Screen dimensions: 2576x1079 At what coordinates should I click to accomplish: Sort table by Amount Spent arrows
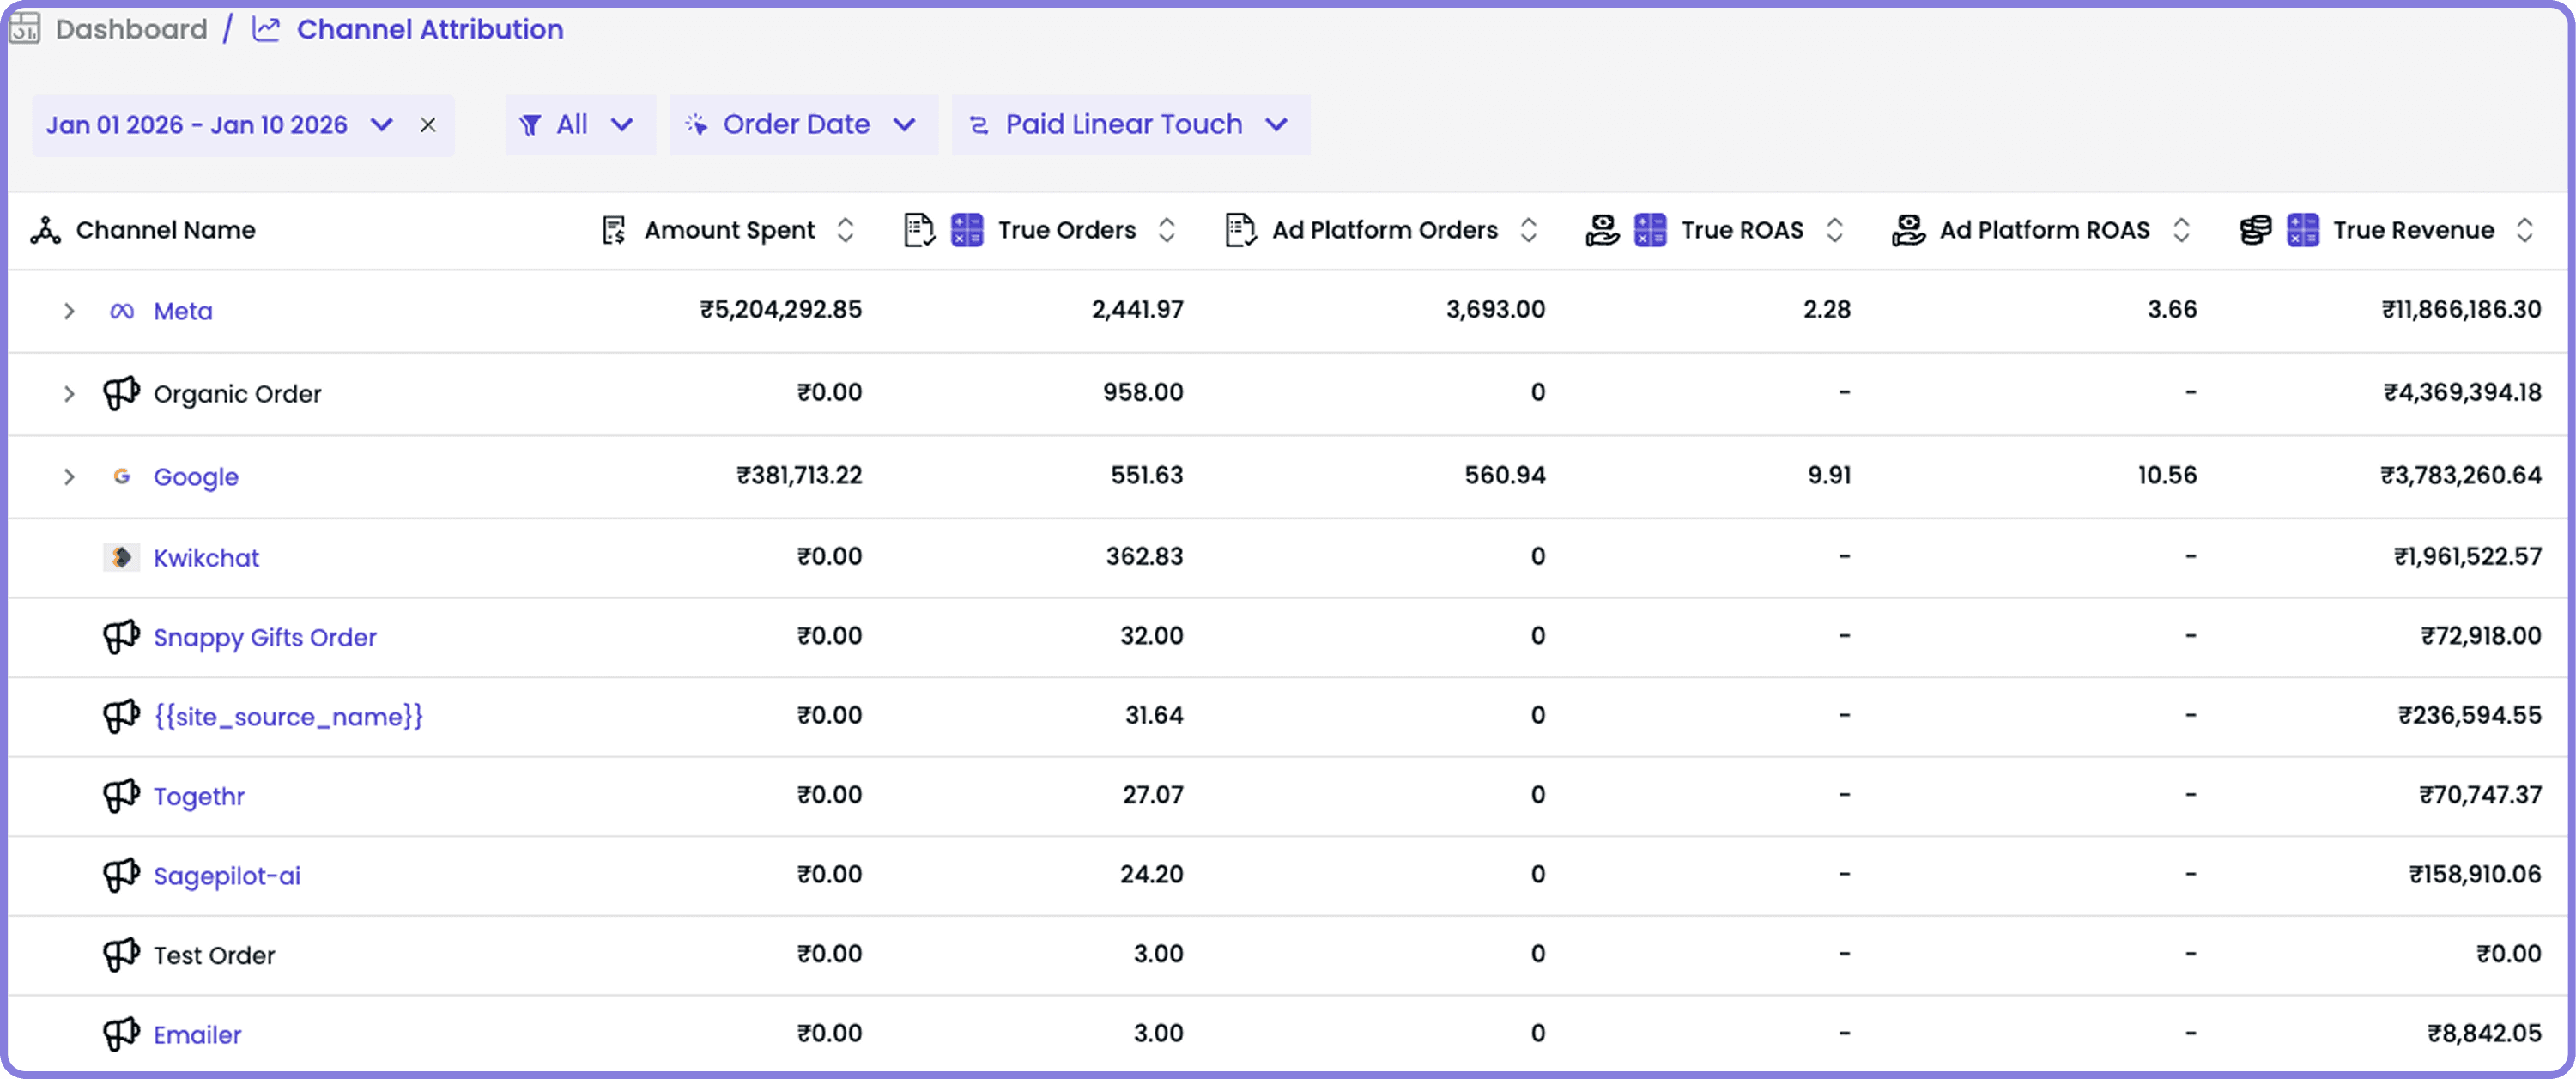click(x=845, y=230)
